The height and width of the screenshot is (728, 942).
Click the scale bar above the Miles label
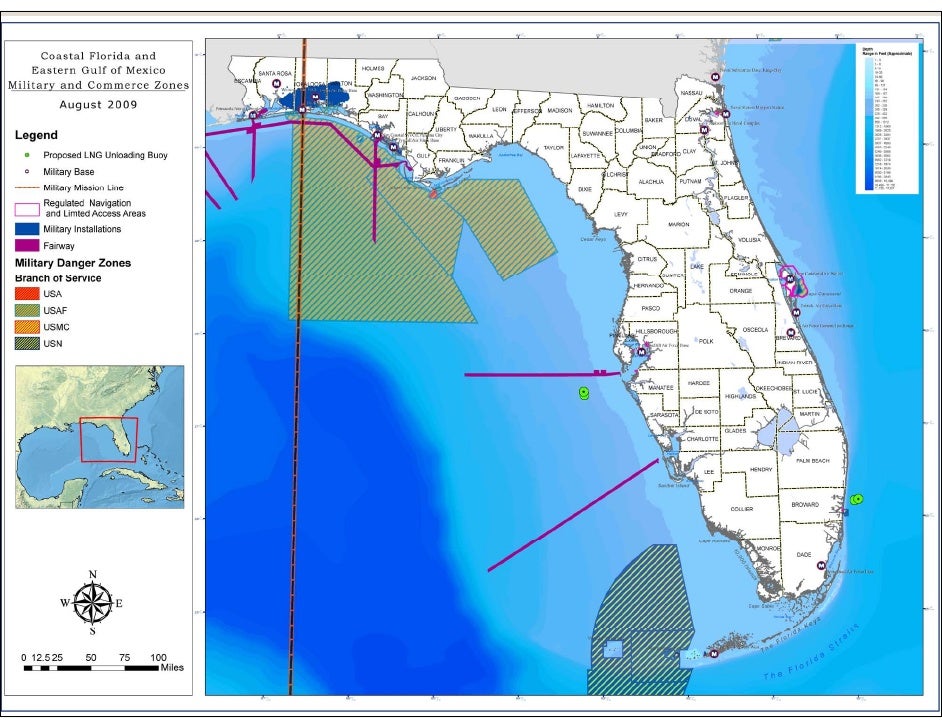point(91,668)
